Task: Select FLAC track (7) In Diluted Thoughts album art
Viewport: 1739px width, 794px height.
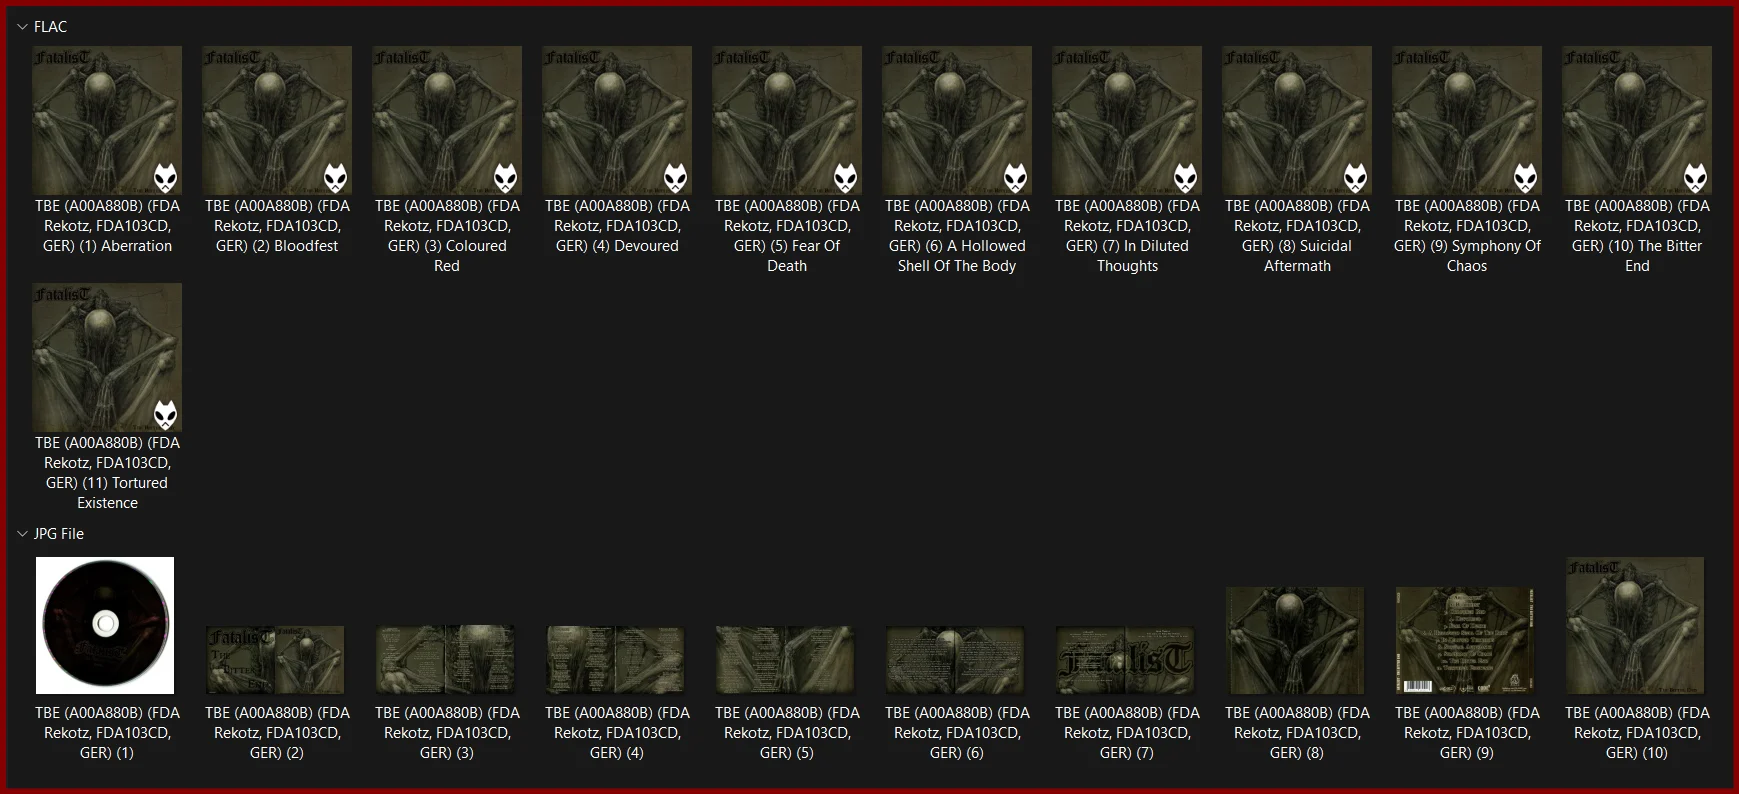Action: [1127, 120]
